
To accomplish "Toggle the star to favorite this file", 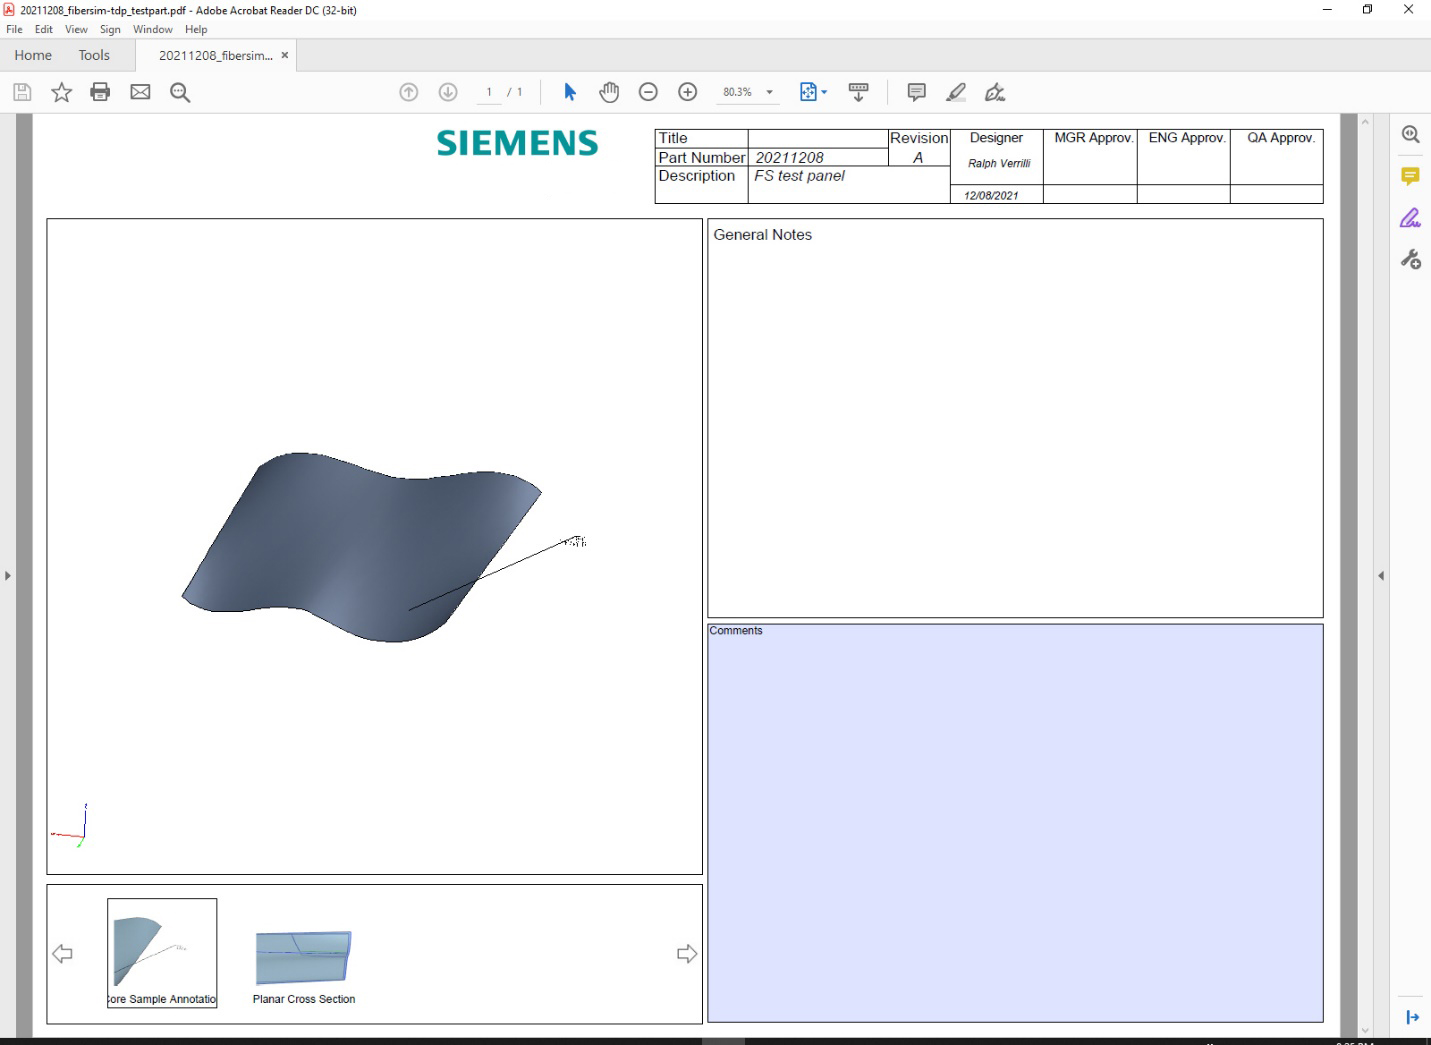I will tap(61, 91).
